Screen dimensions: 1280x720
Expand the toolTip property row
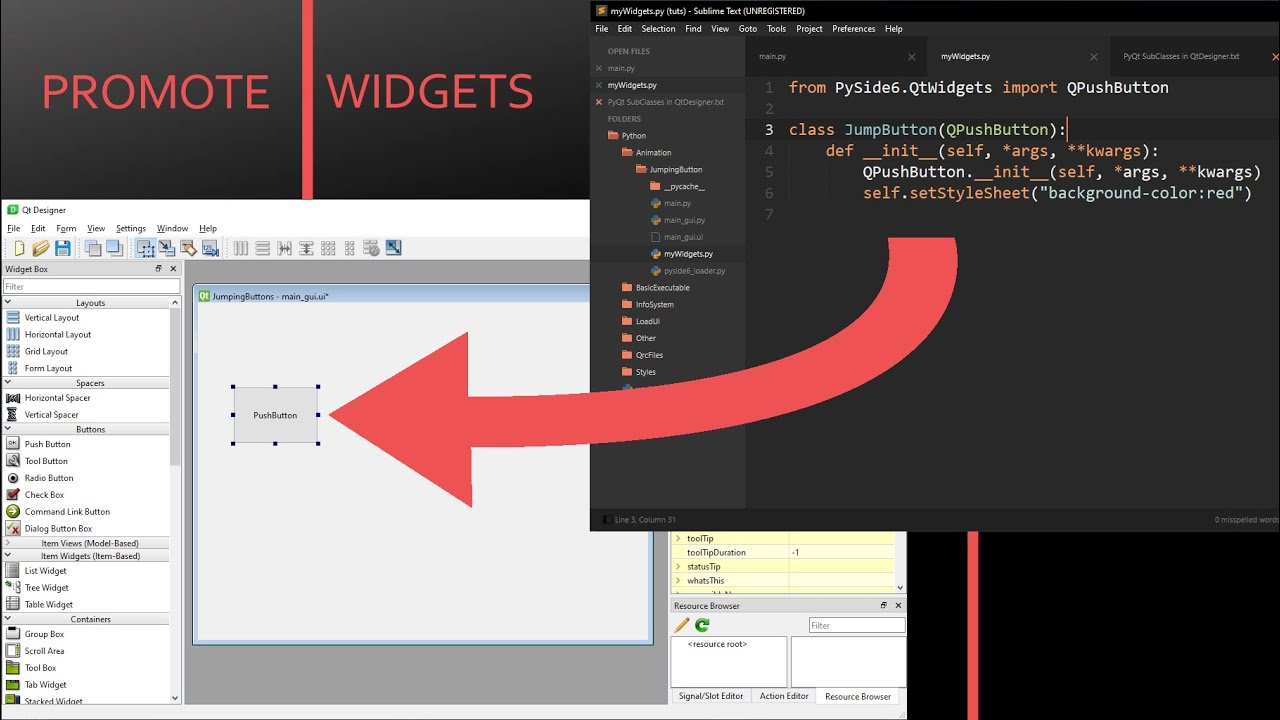tap(678, 539)
